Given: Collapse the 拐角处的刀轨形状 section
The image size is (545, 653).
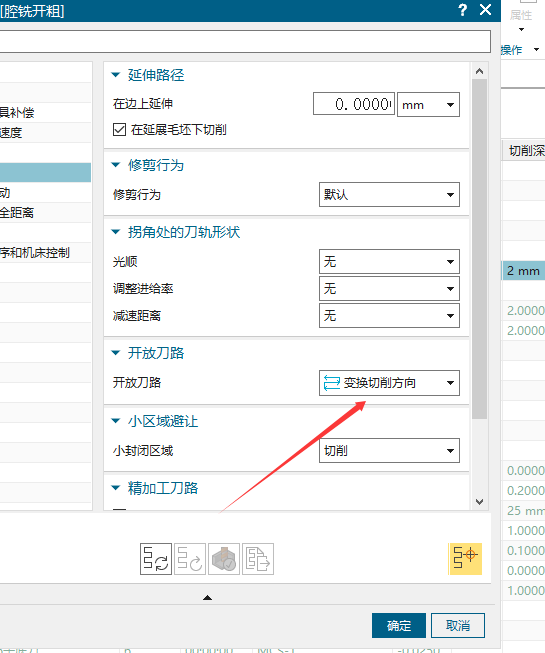Looking at the screenshot, I should click(116, 232).
